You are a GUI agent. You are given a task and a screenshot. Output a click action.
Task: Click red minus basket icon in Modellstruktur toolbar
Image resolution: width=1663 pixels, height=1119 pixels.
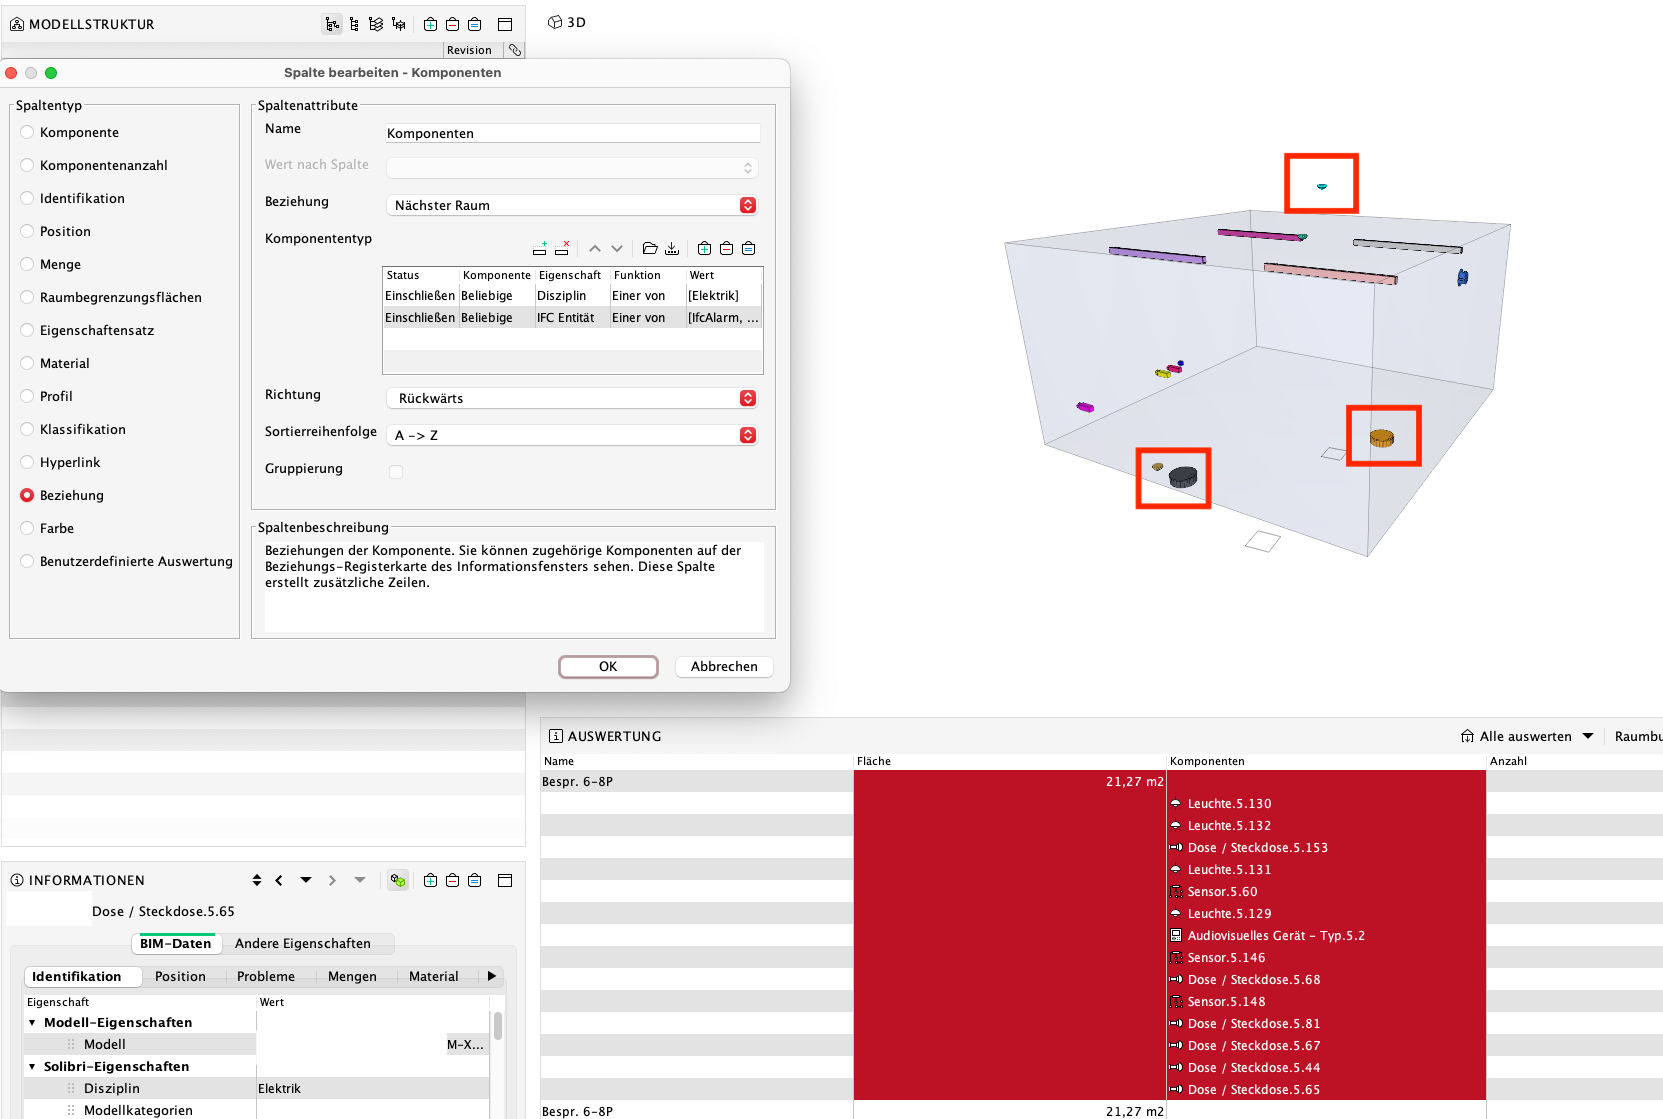[x=452, y=24]
